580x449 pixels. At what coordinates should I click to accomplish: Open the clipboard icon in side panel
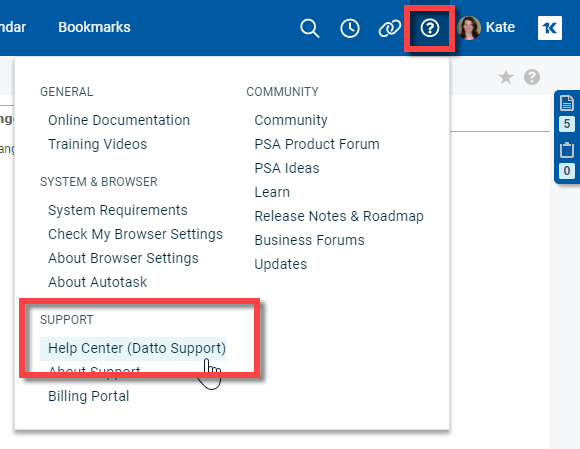[567, 150]
